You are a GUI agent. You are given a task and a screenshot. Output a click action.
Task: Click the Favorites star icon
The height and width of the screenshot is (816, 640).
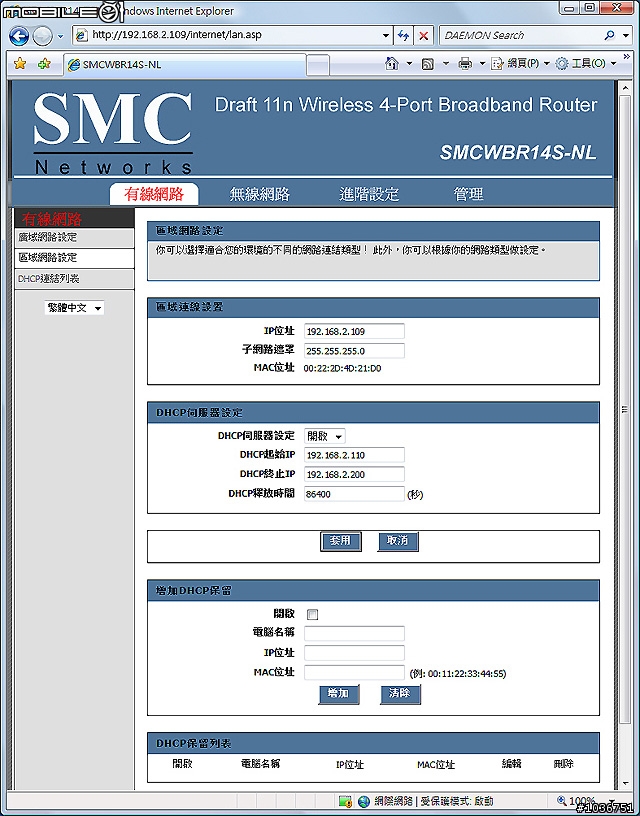[x=20, y=64]
